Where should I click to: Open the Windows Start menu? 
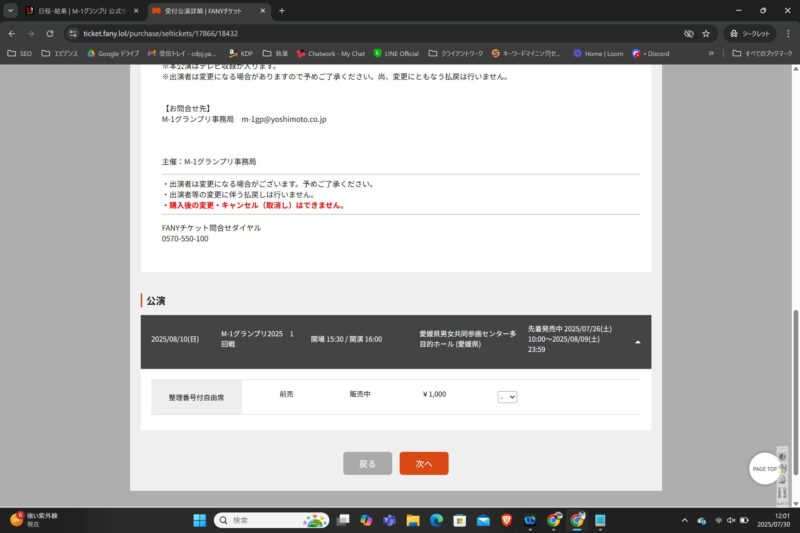click(200, 520)
